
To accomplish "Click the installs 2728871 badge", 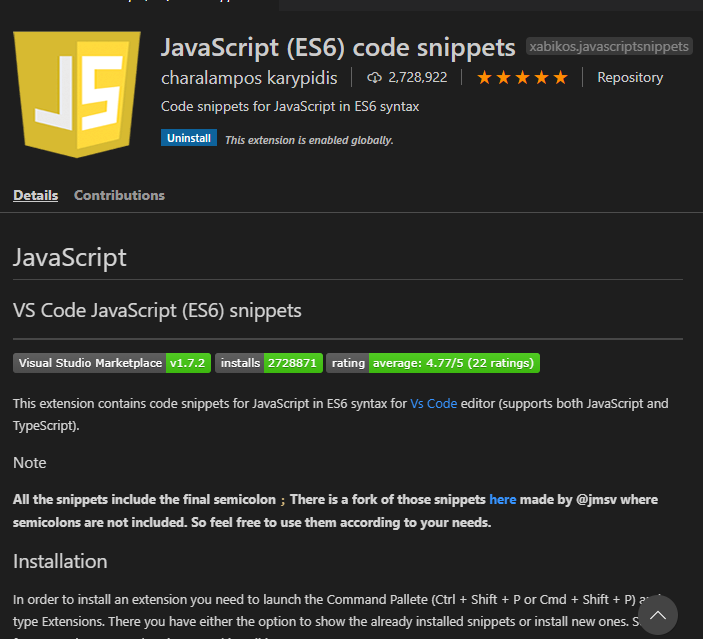I will click(269, 363).
